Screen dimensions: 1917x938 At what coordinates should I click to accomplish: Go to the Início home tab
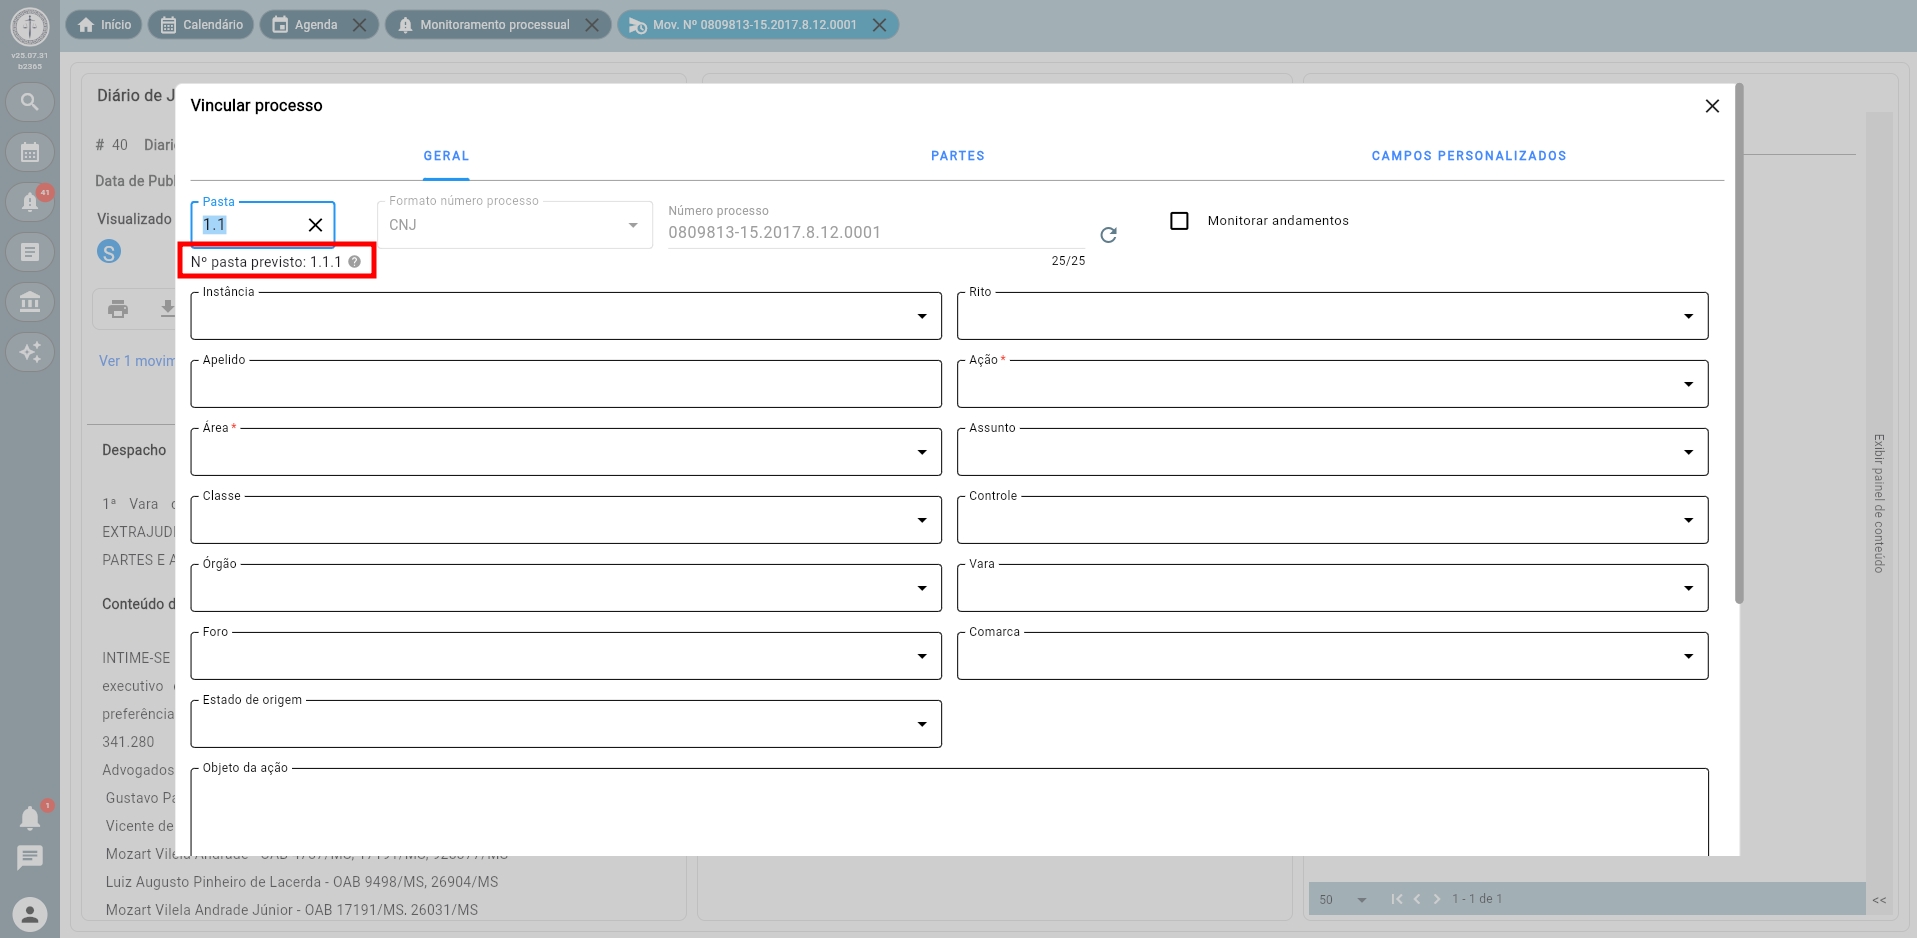(x=105, y=25)
